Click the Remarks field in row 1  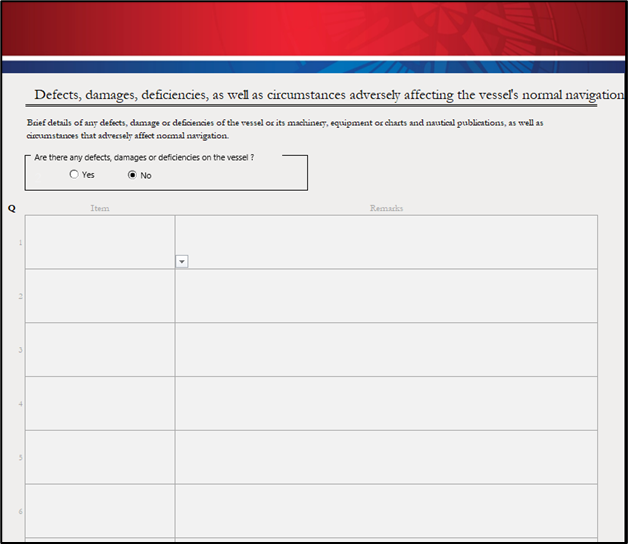pyautogui.click(x=386, y=242)
